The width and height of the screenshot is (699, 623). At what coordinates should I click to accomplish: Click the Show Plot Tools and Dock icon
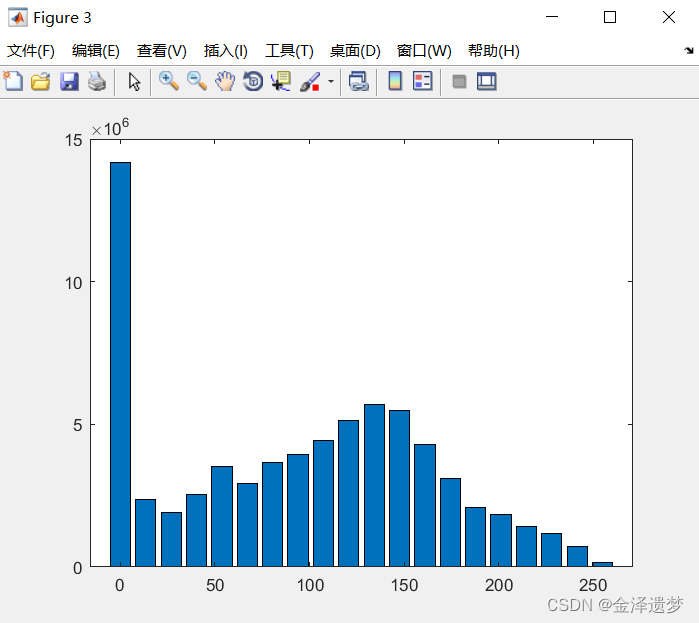coord(486,82)
